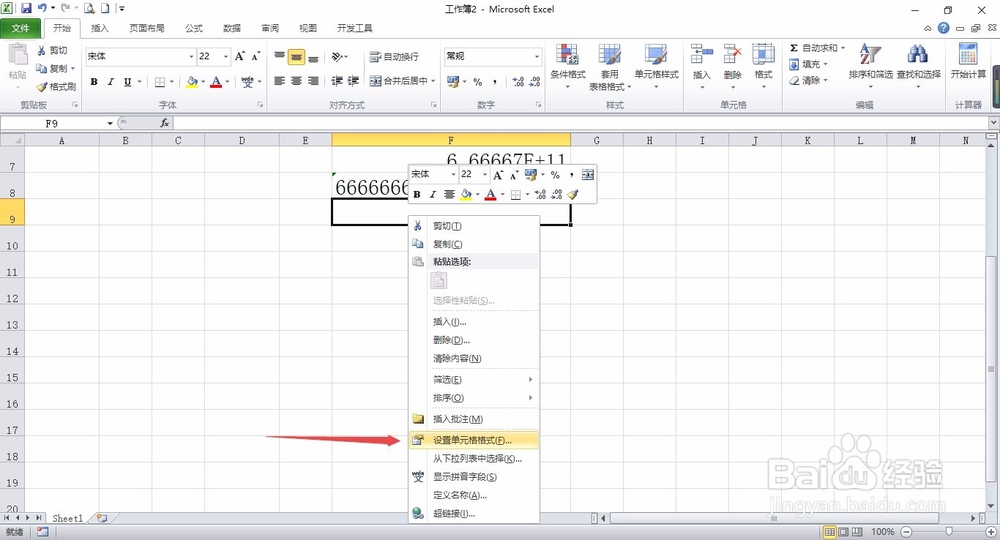Choose Copy (复制) in context menu
The image size is (1000, 540).
[x=474, y=244]
